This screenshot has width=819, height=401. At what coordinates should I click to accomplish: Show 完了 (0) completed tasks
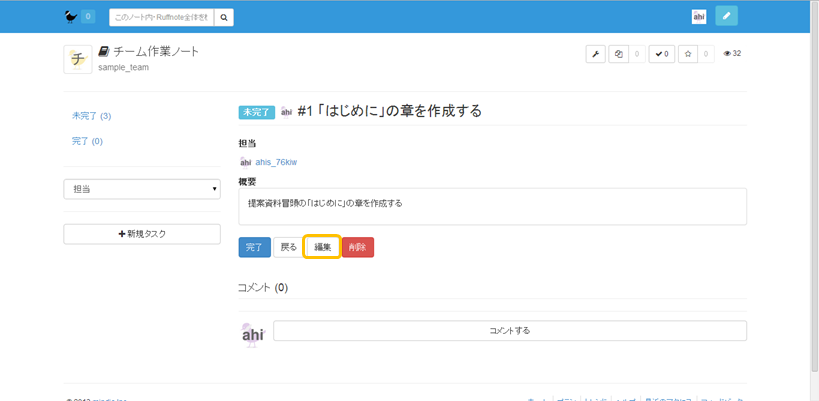(87, 141)
